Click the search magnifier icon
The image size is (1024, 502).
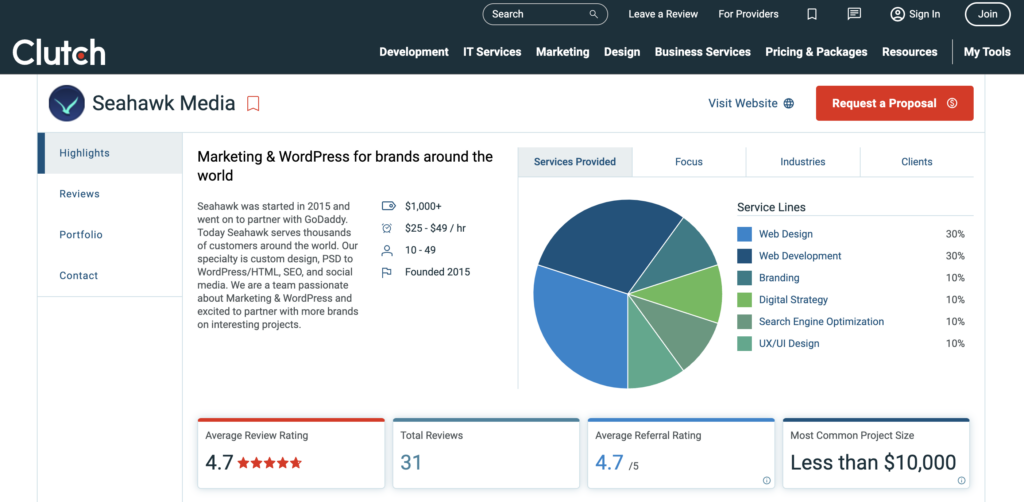[594, 14]
